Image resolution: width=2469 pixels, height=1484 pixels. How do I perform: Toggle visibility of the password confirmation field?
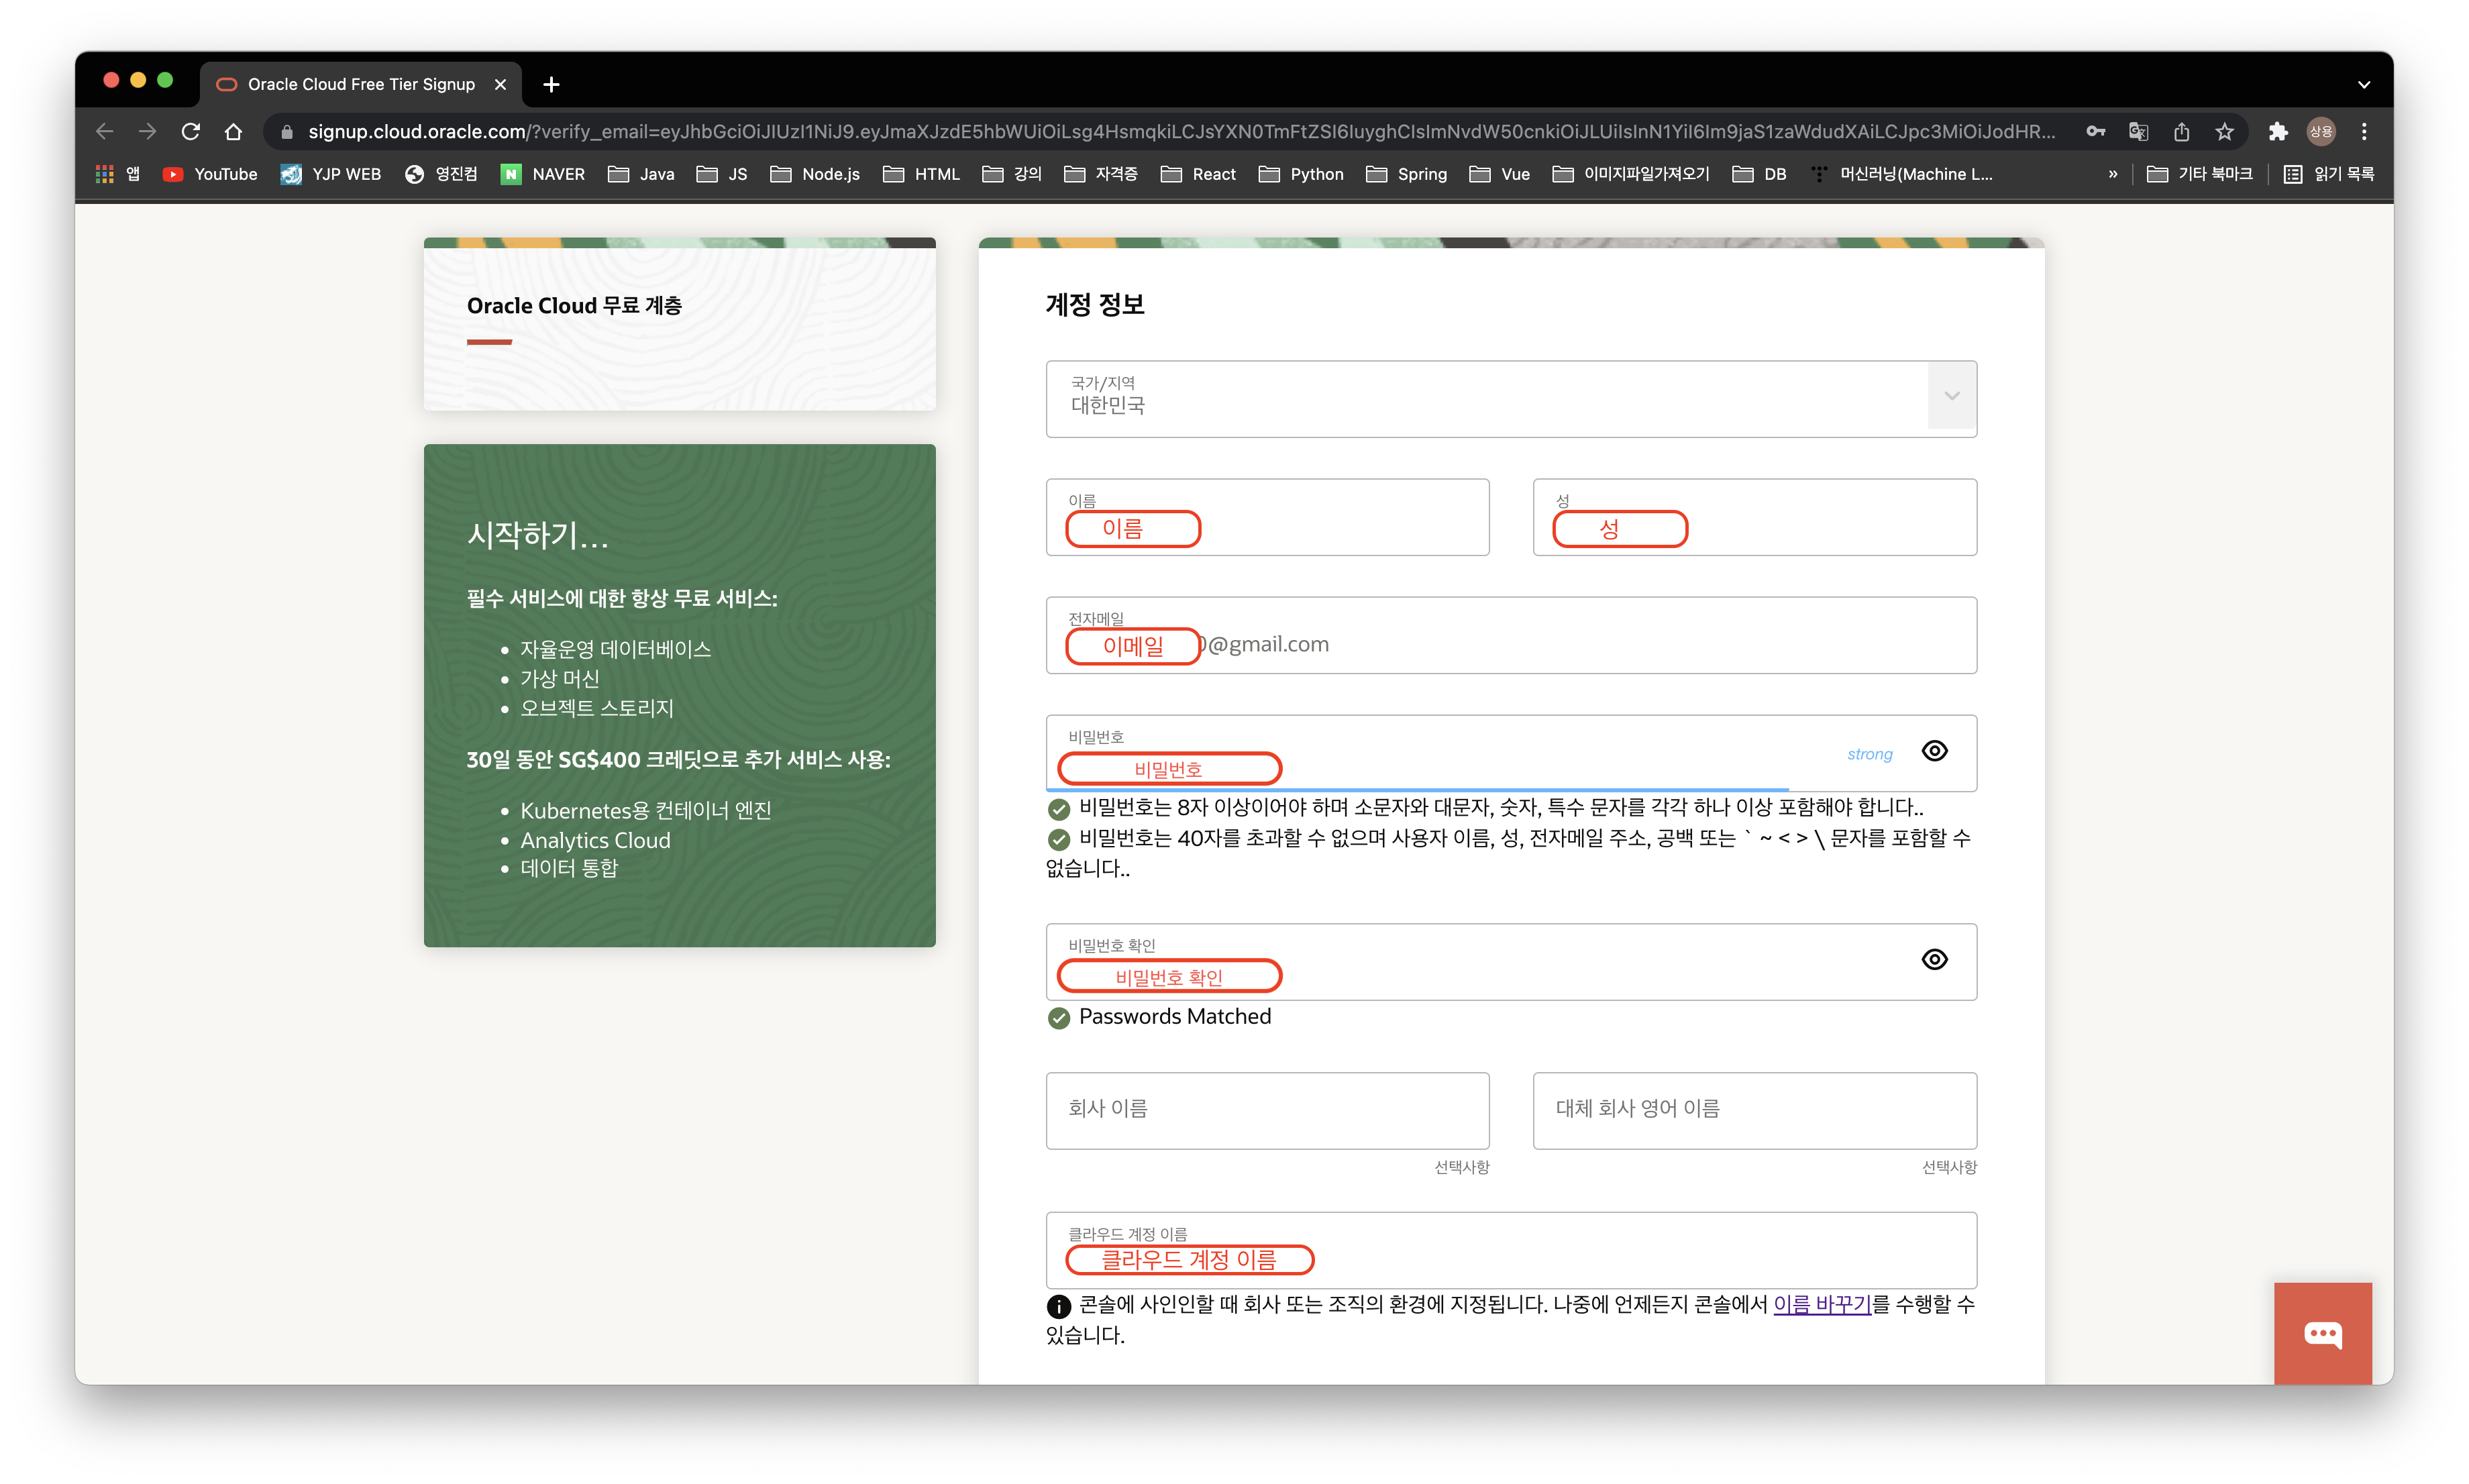click(1934, 959)
